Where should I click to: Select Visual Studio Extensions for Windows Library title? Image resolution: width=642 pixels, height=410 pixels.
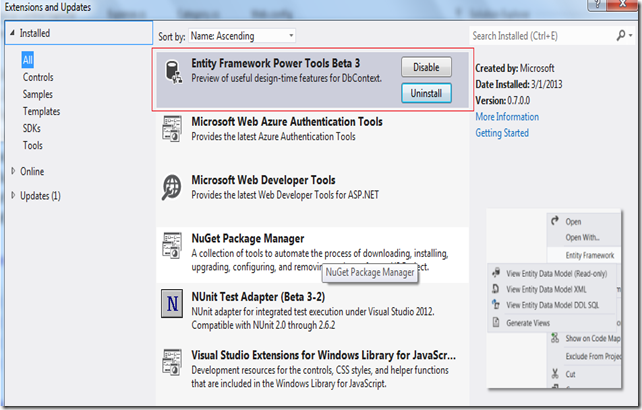tap(323, 355)
